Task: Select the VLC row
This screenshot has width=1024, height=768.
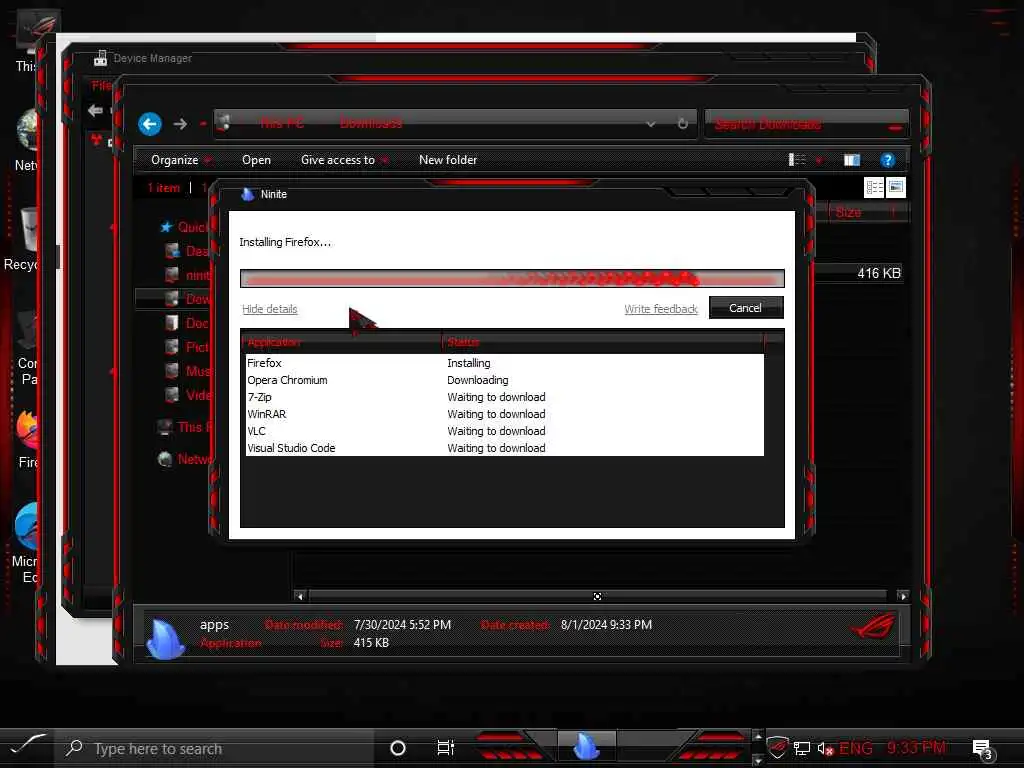Action: click(504, 431)
